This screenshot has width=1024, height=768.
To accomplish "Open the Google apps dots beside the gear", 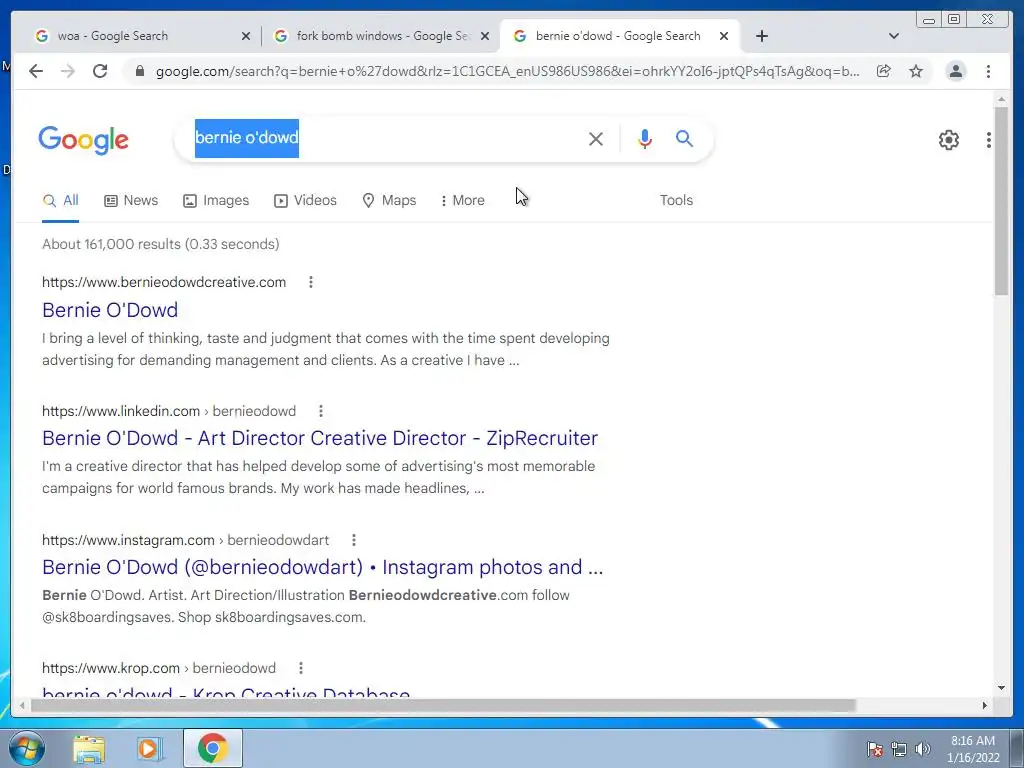I will click(989, 140).
